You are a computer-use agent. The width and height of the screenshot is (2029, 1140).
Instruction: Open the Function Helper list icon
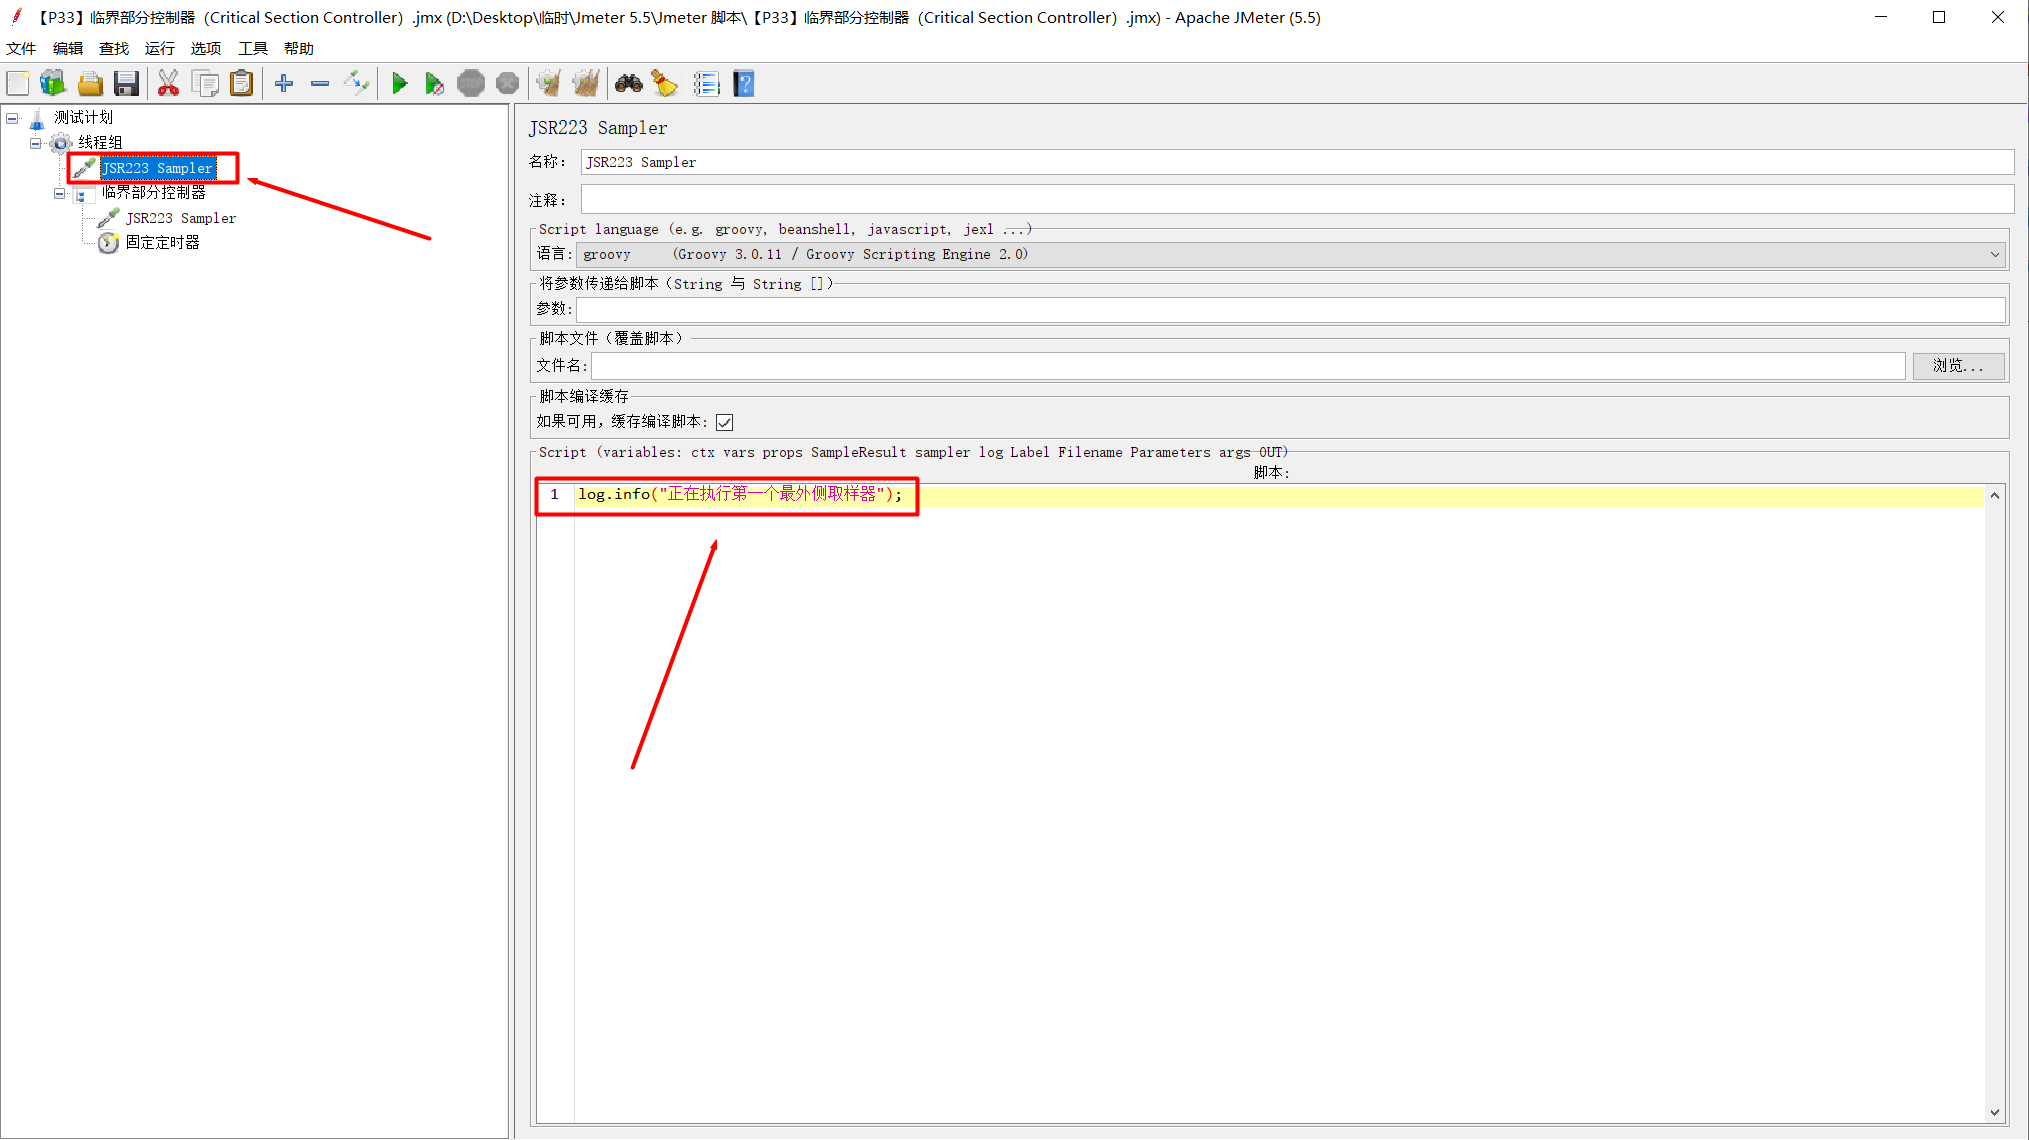click(706, 84)
